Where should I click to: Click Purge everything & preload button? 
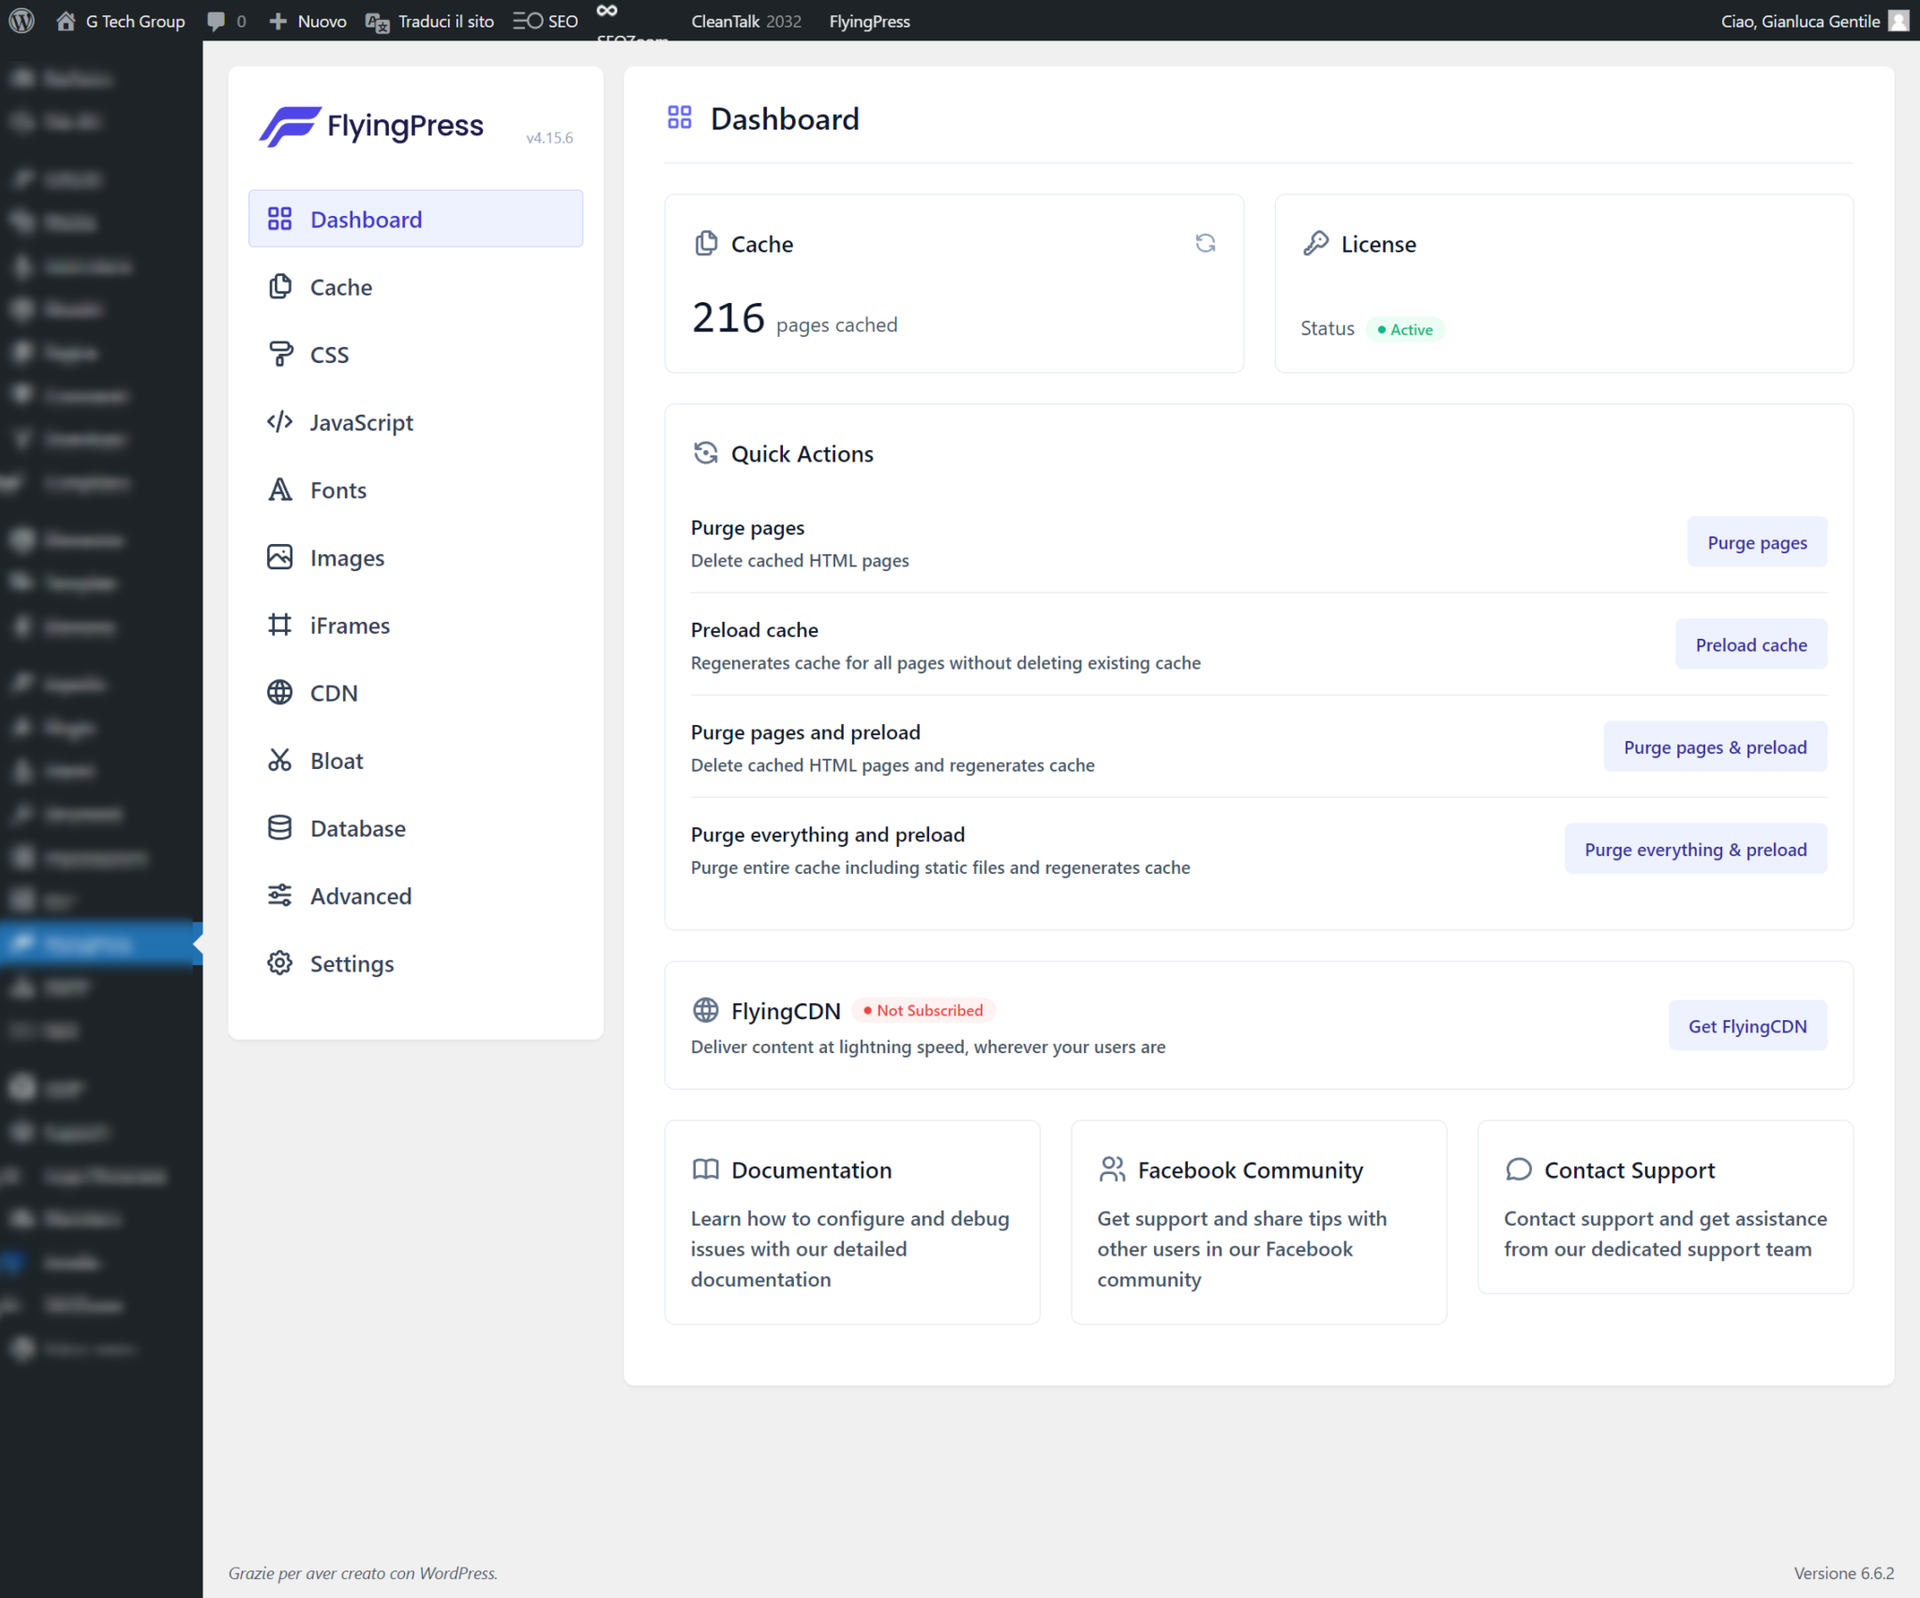pos(1695,849)
